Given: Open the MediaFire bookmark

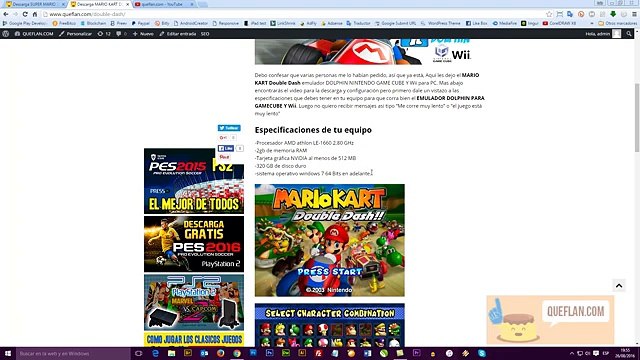Looking at the screenshot, I should pyautogui.click(x=505, y=23).
